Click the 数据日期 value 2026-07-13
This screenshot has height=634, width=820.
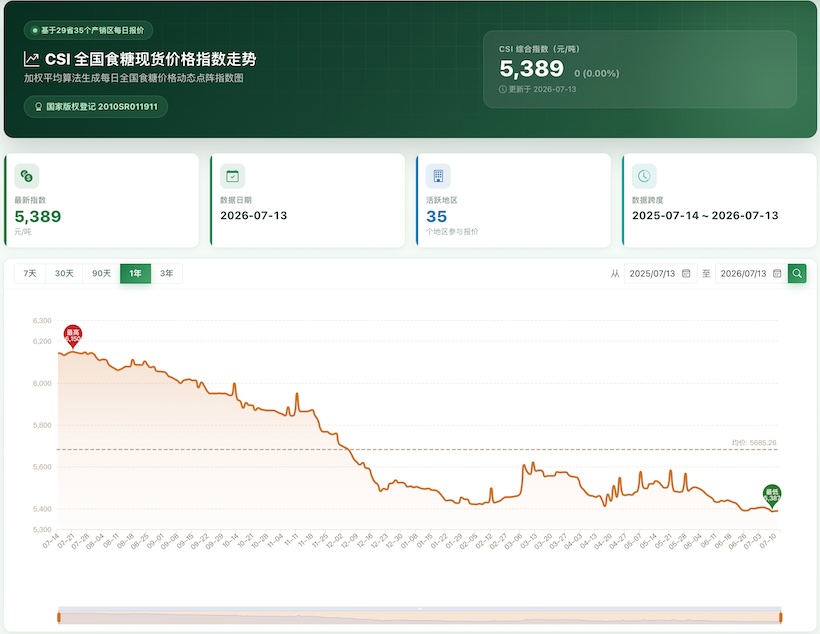point(254,216)
